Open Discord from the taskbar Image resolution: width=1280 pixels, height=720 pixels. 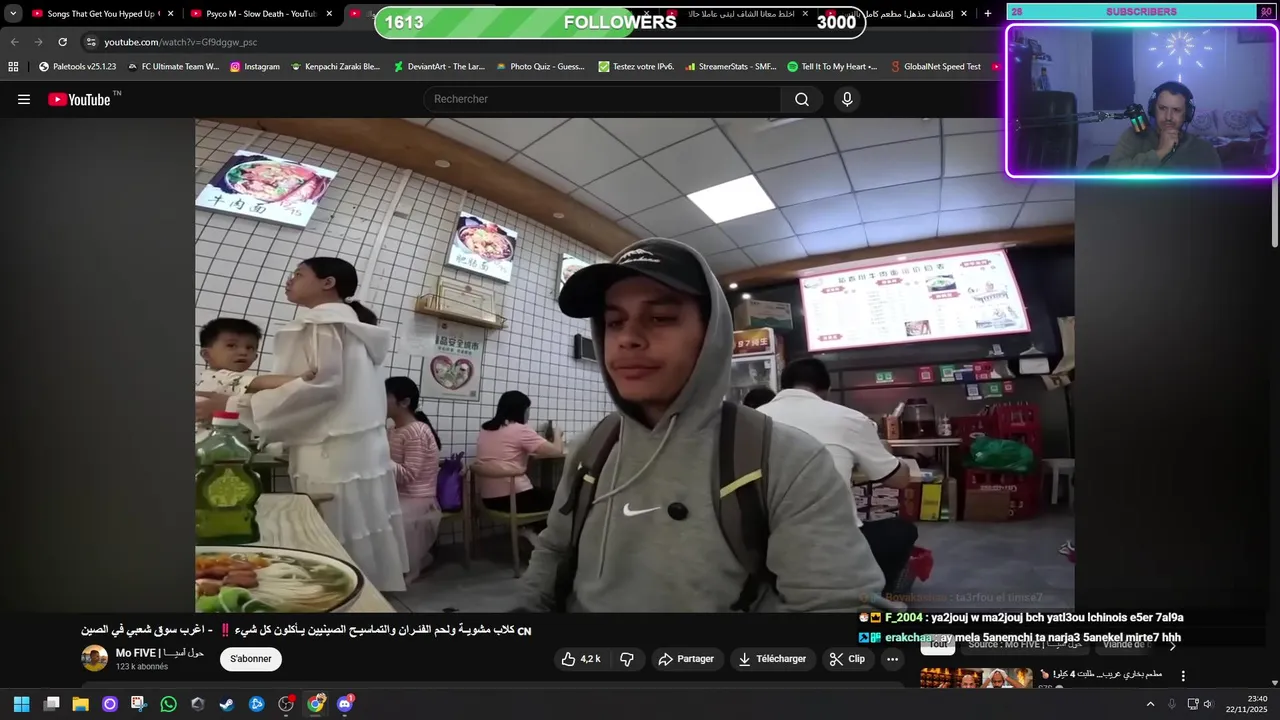(x=345, y=704)
